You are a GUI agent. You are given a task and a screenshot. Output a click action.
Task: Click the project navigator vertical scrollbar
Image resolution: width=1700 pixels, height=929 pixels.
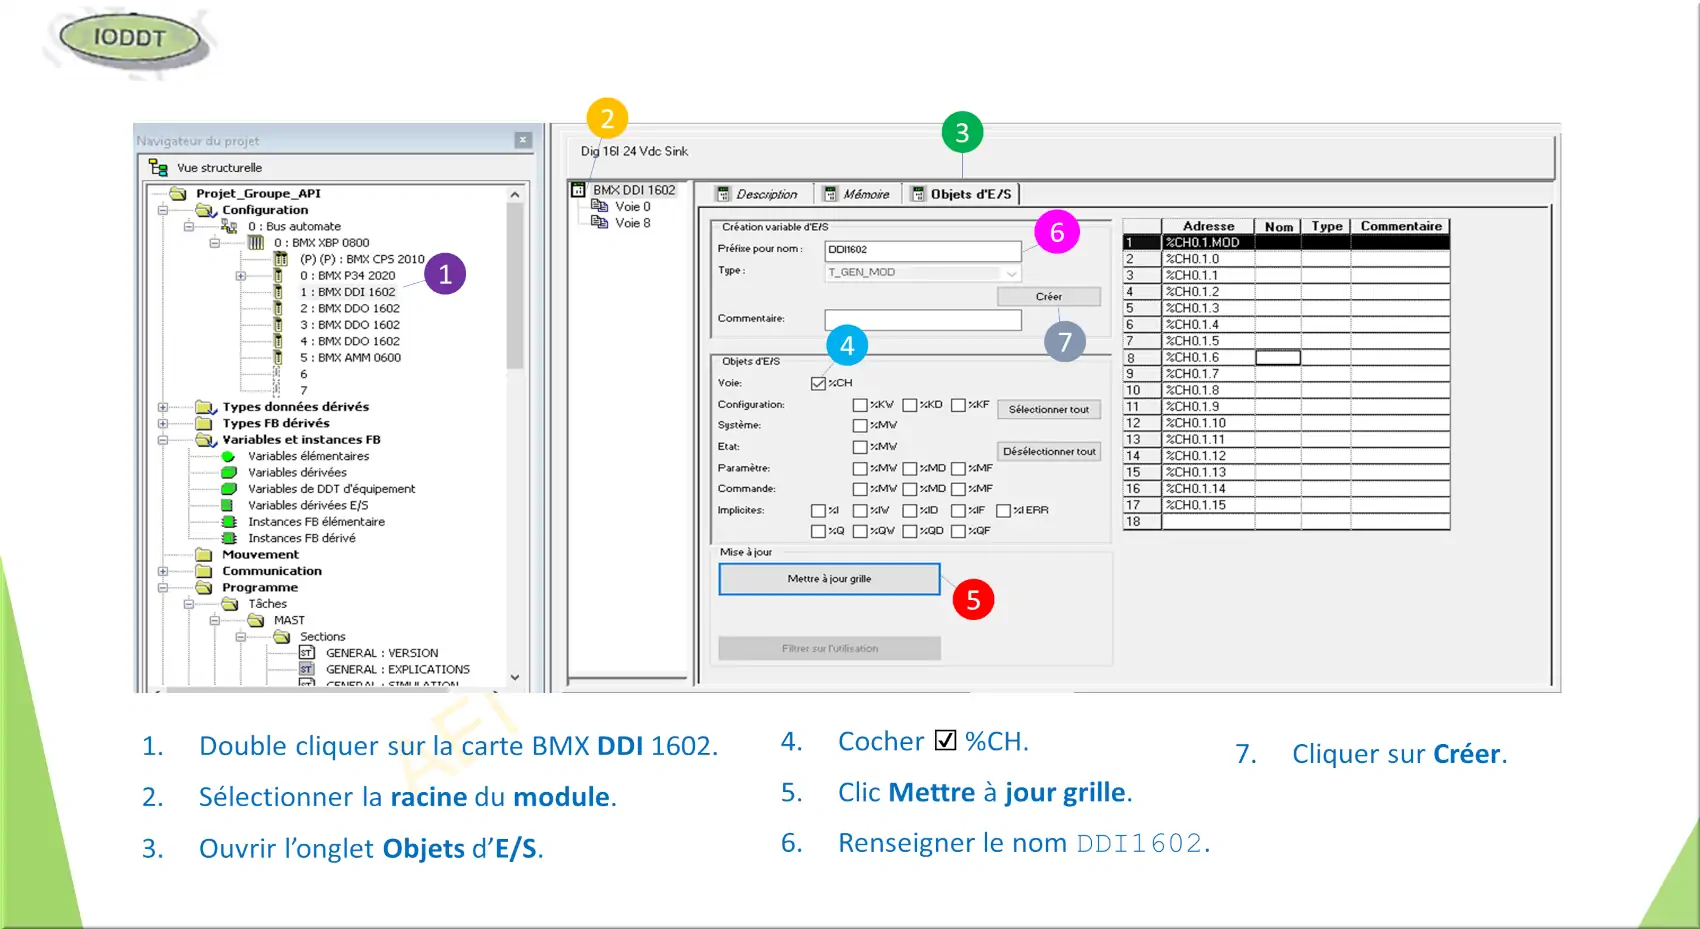coord(515,290)
